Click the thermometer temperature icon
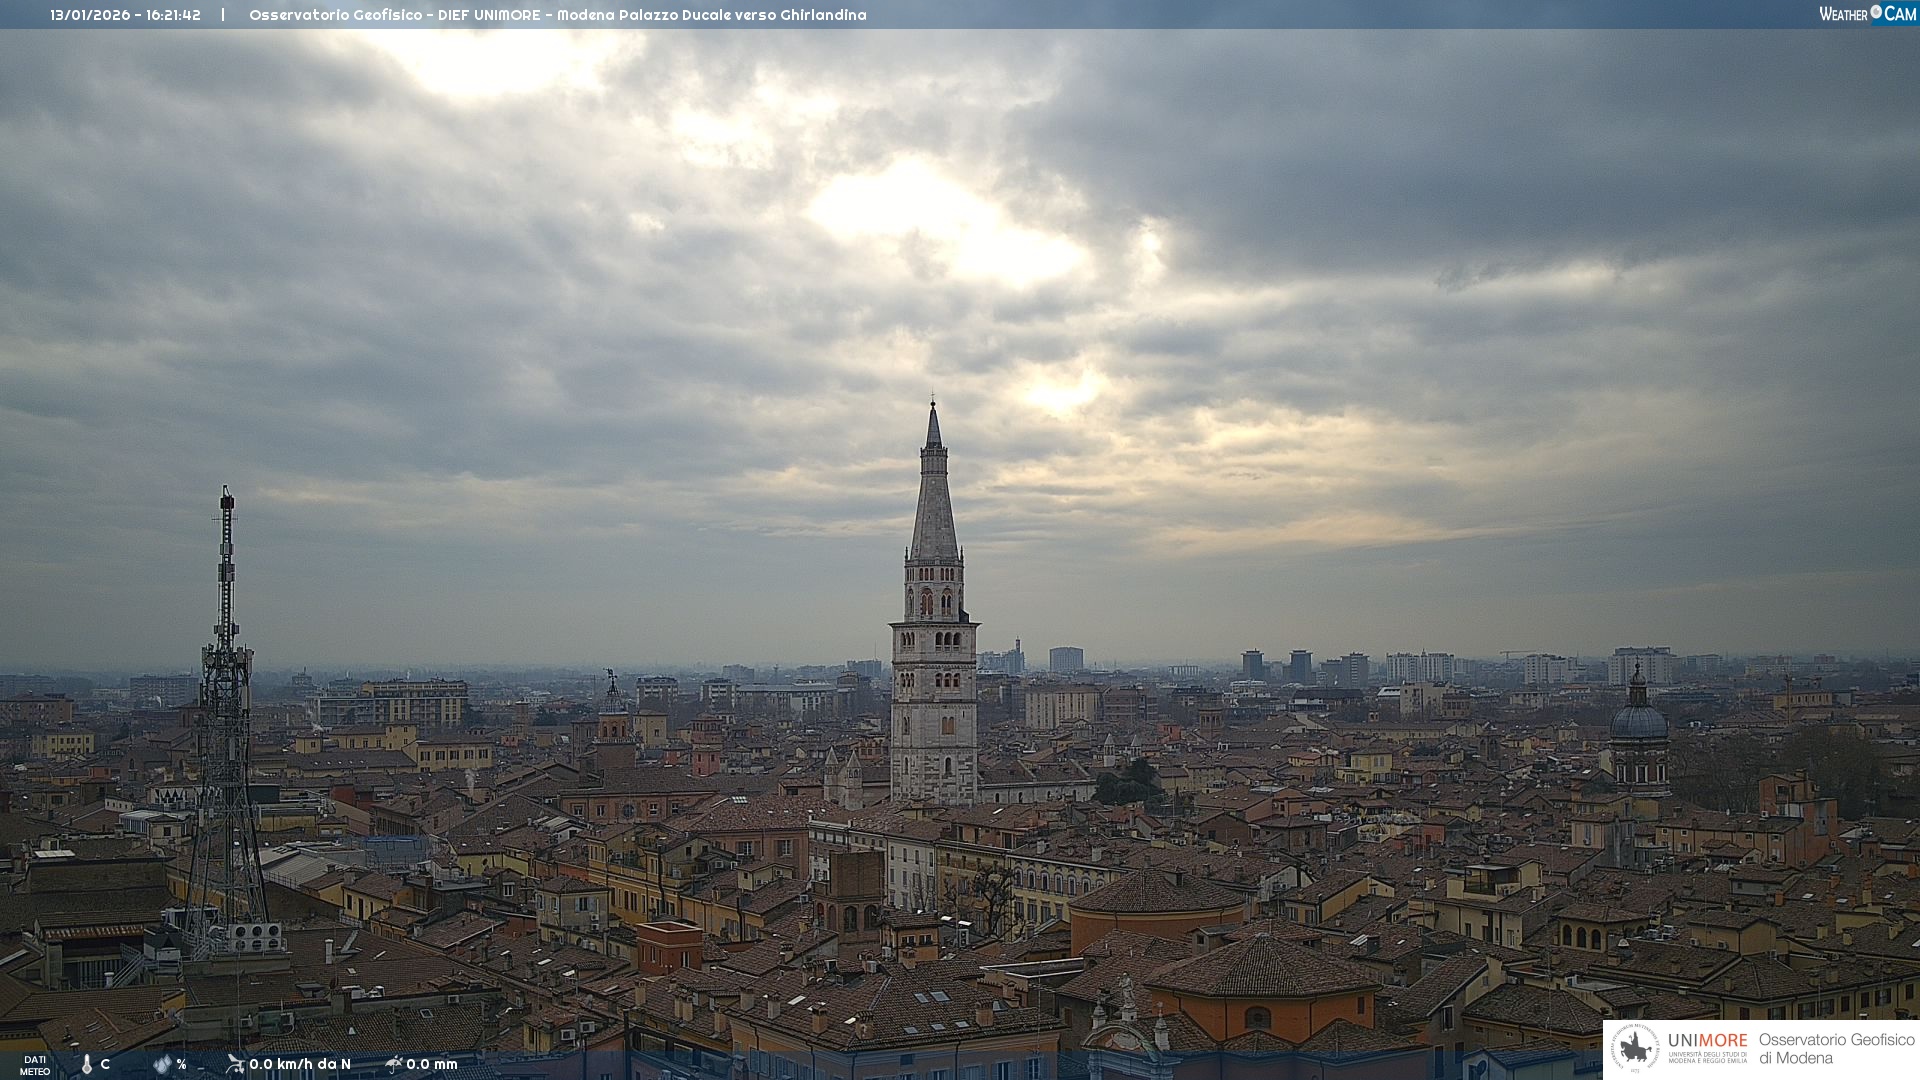The image size is (1920, 1080). tap(87, 1064)
